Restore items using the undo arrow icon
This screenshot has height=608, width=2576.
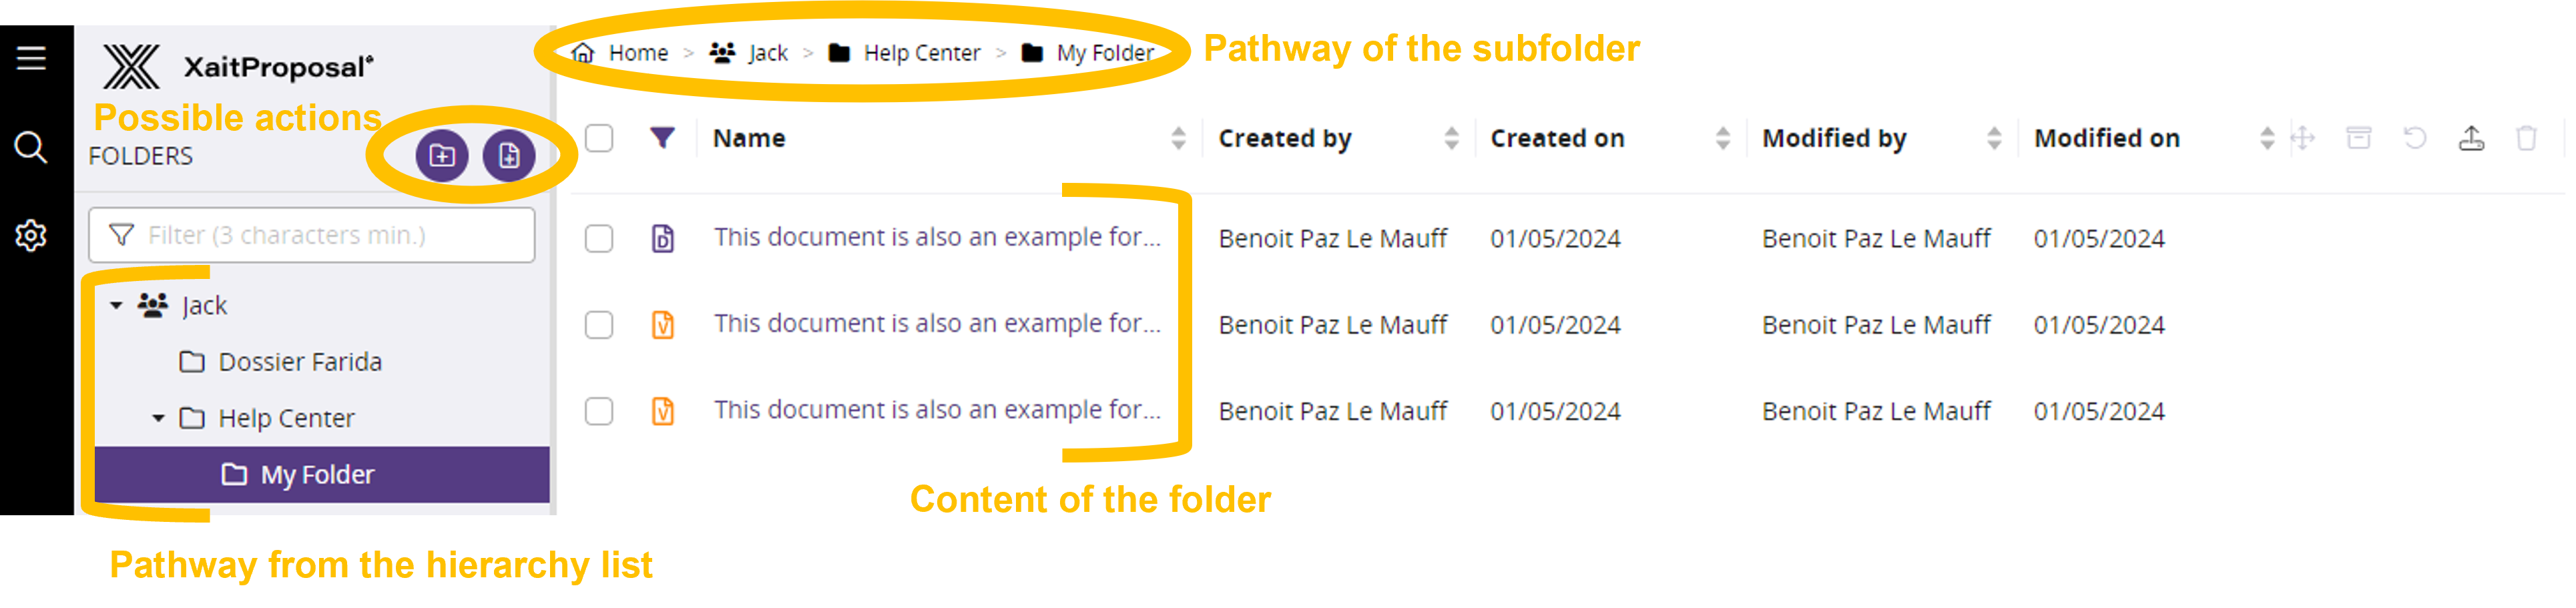[2416, 138]
